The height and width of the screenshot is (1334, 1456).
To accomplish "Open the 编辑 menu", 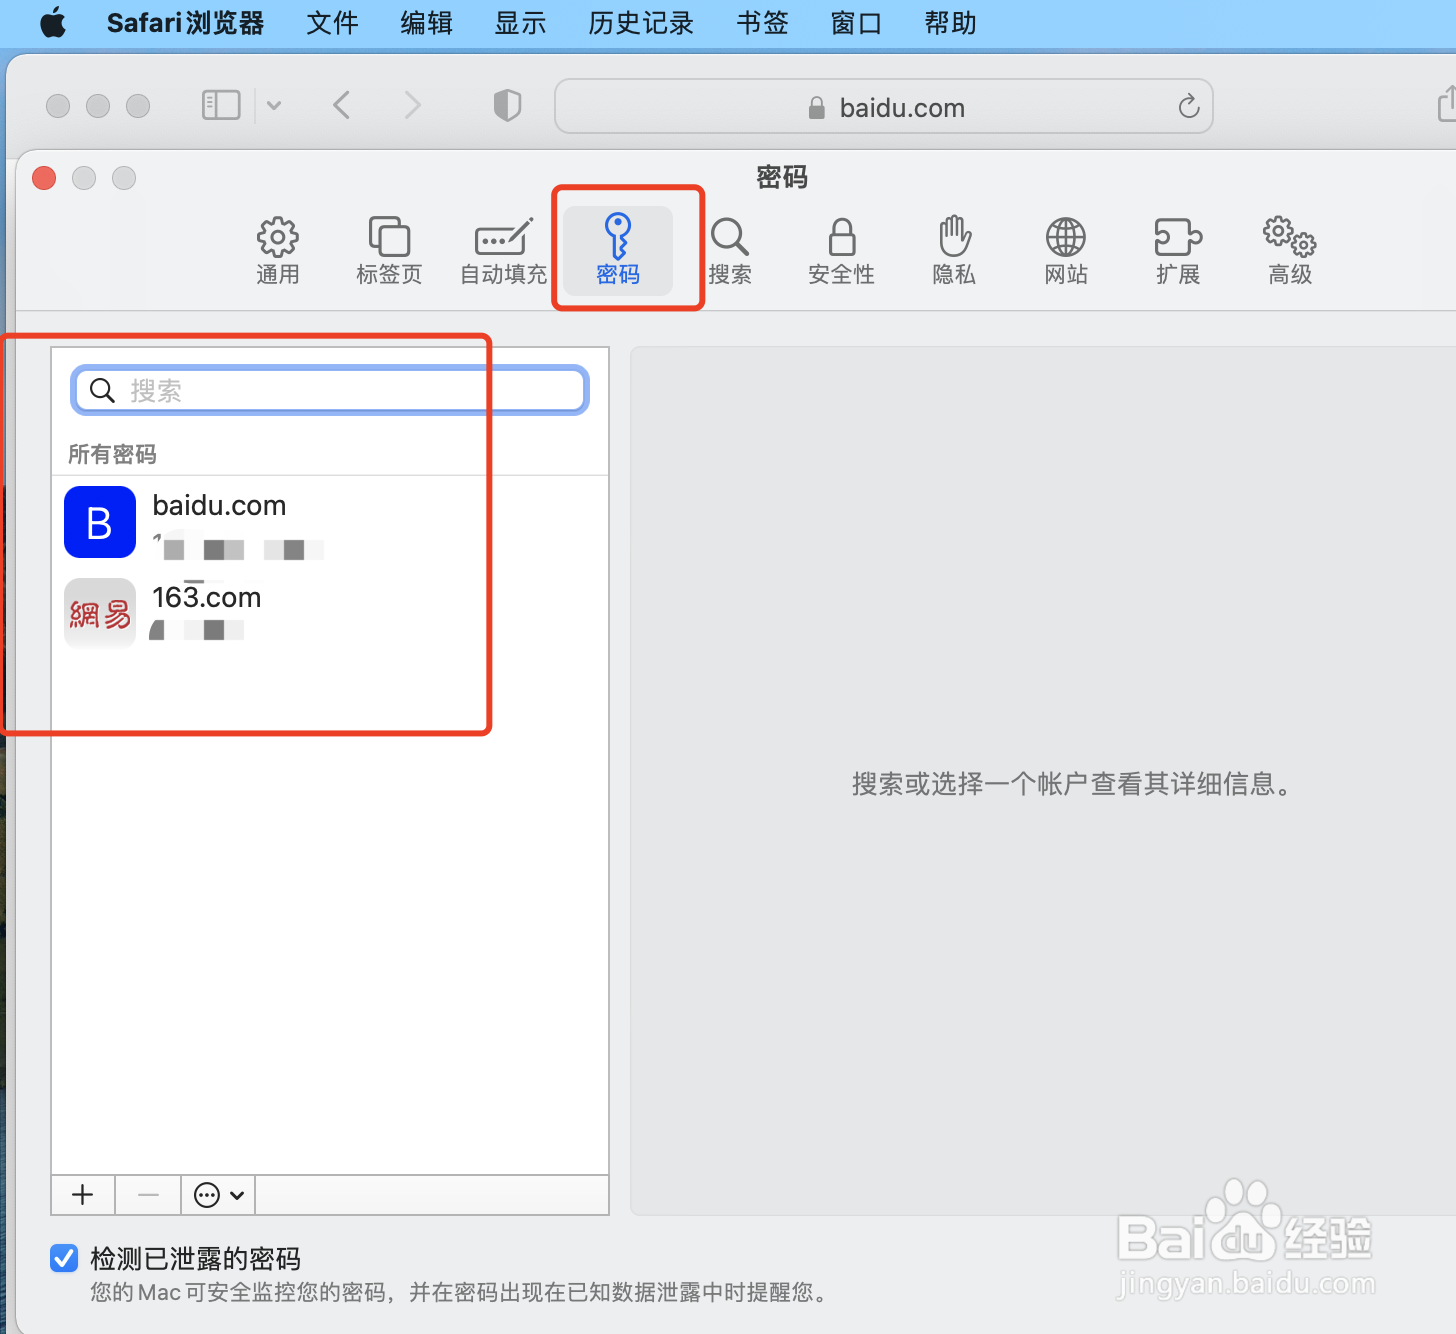I will pos(426,23).
